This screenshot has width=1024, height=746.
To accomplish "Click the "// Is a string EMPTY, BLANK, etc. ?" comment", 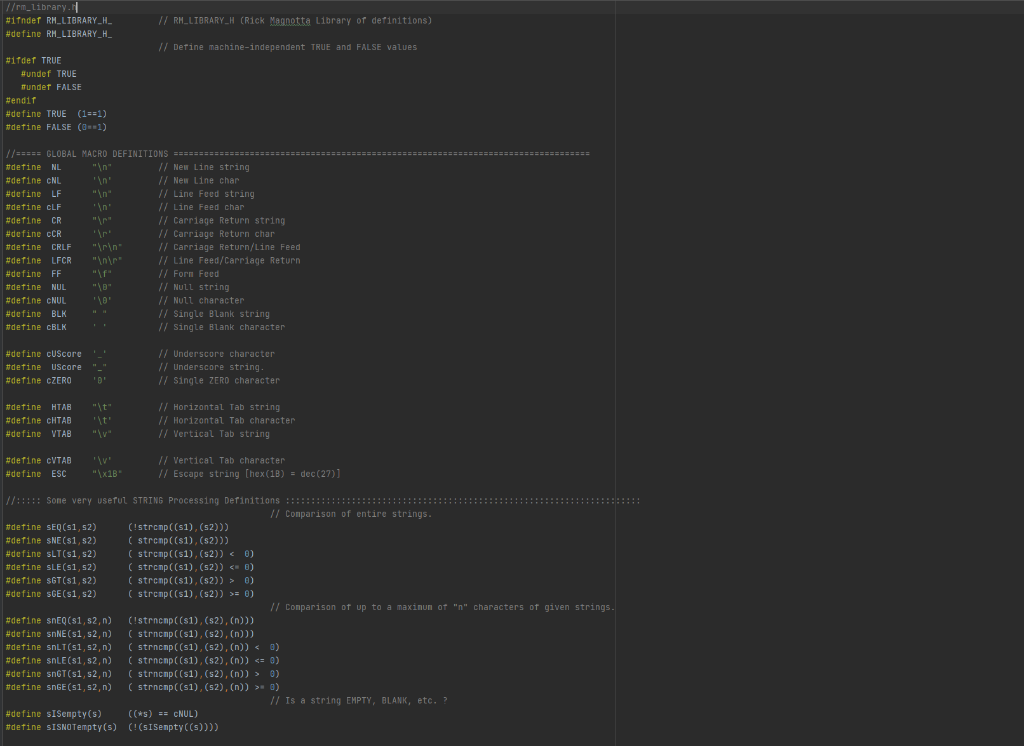I will click(359, 701).
